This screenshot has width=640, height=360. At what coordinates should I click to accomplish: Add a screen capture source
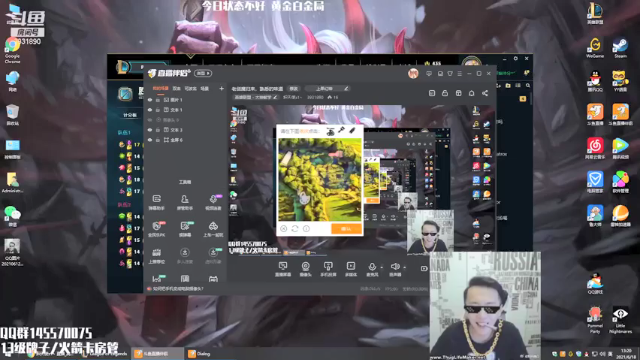282,269
